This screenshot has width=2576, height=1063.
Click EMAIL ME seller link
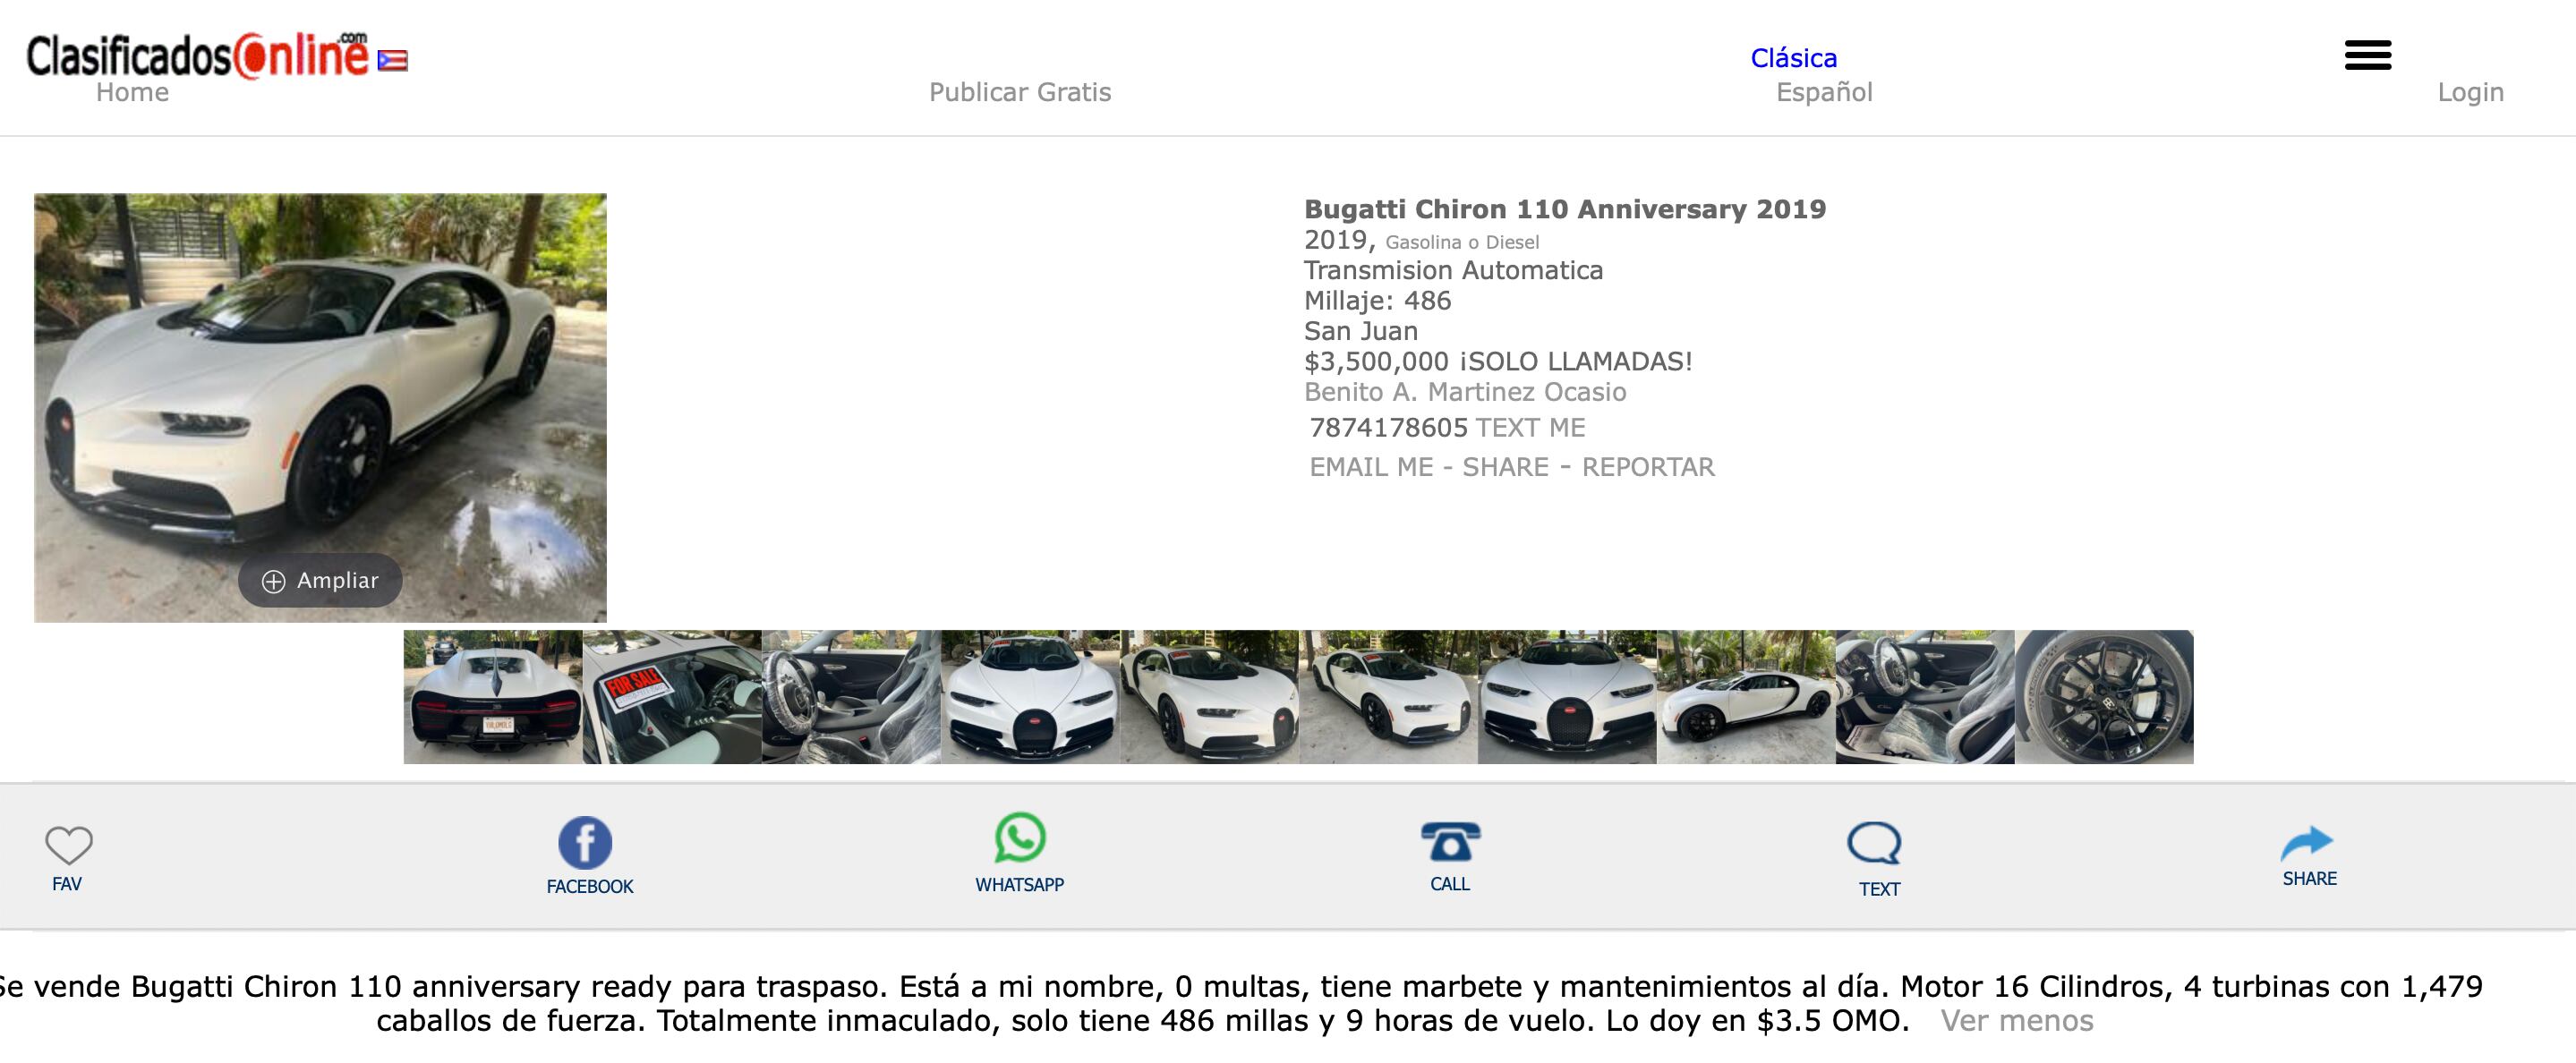[1371, 467]
